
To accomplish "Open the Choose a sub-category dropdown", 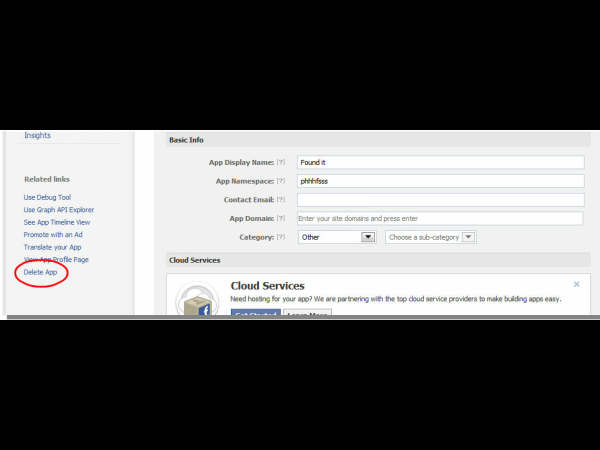I will (430, 237).
